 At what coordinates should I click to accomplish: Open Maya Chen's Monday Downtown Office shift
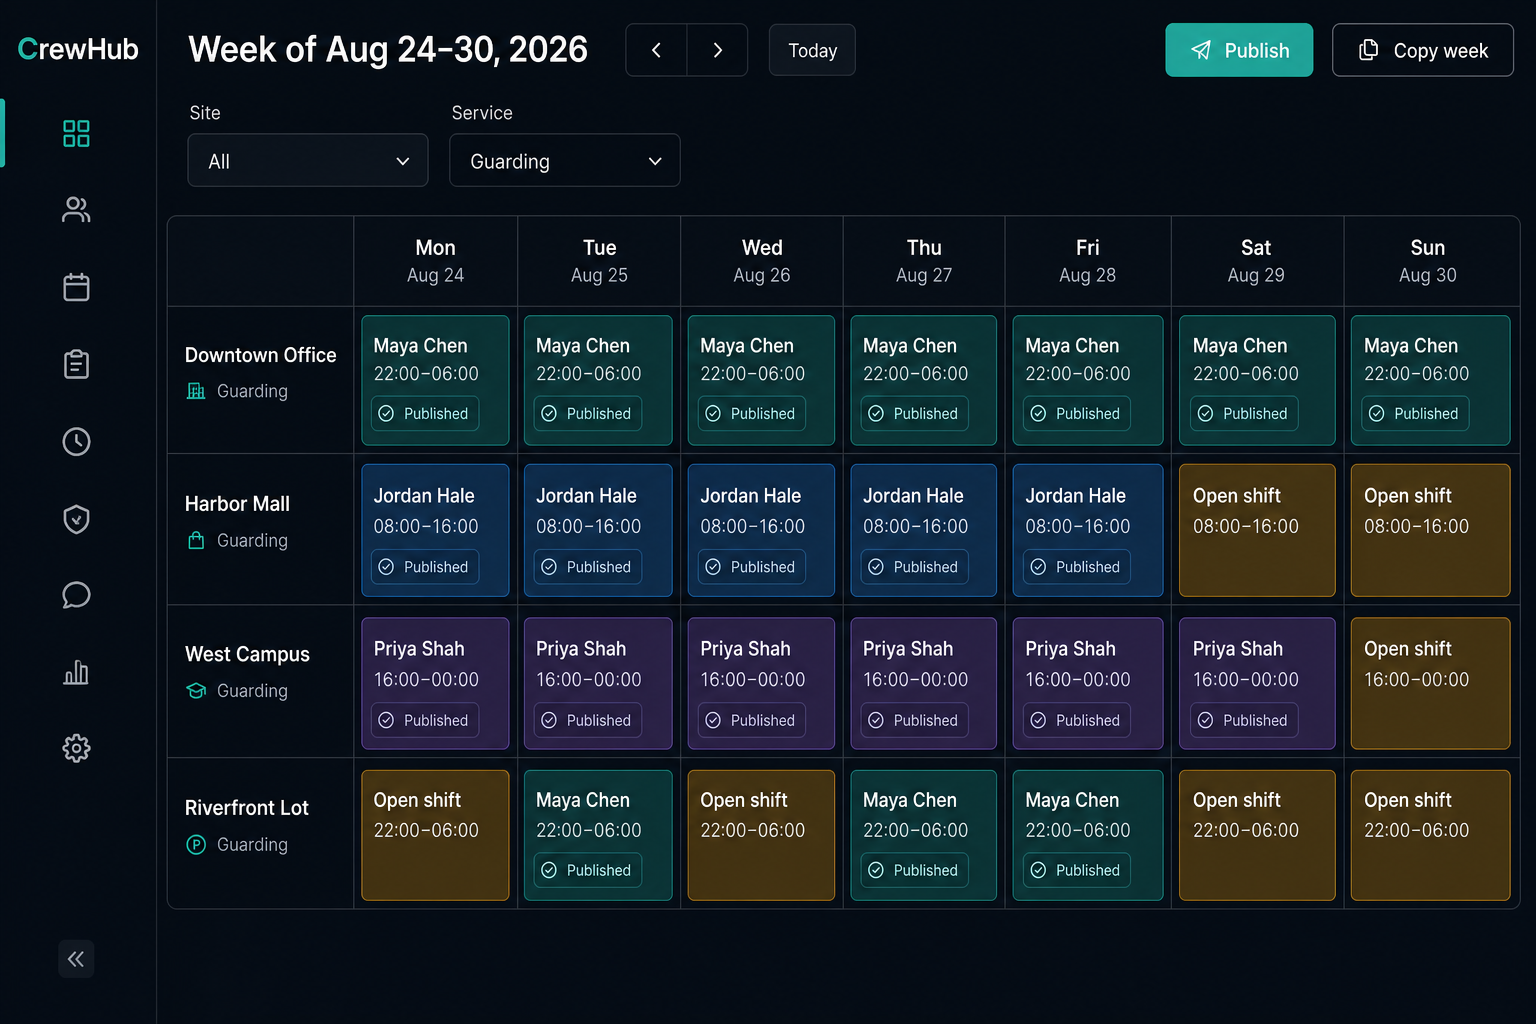[435, 380]
